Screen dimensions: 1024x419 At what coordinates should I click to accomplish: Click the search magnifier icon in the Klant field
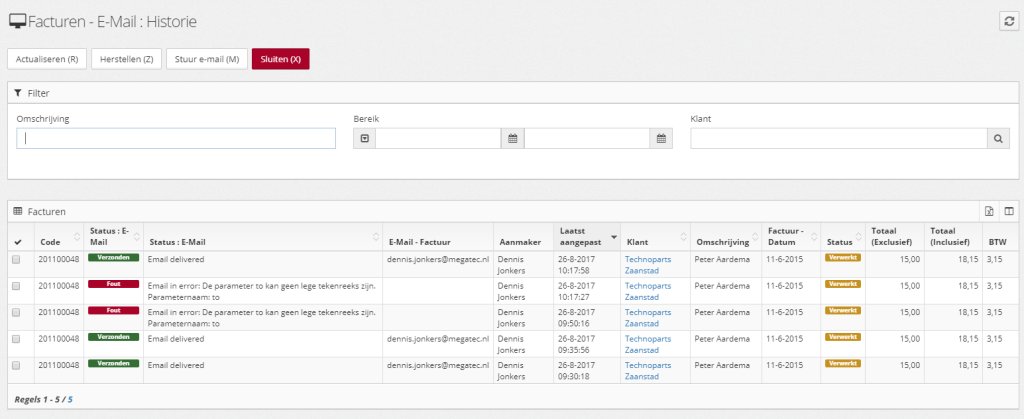(x=998, y=138)
